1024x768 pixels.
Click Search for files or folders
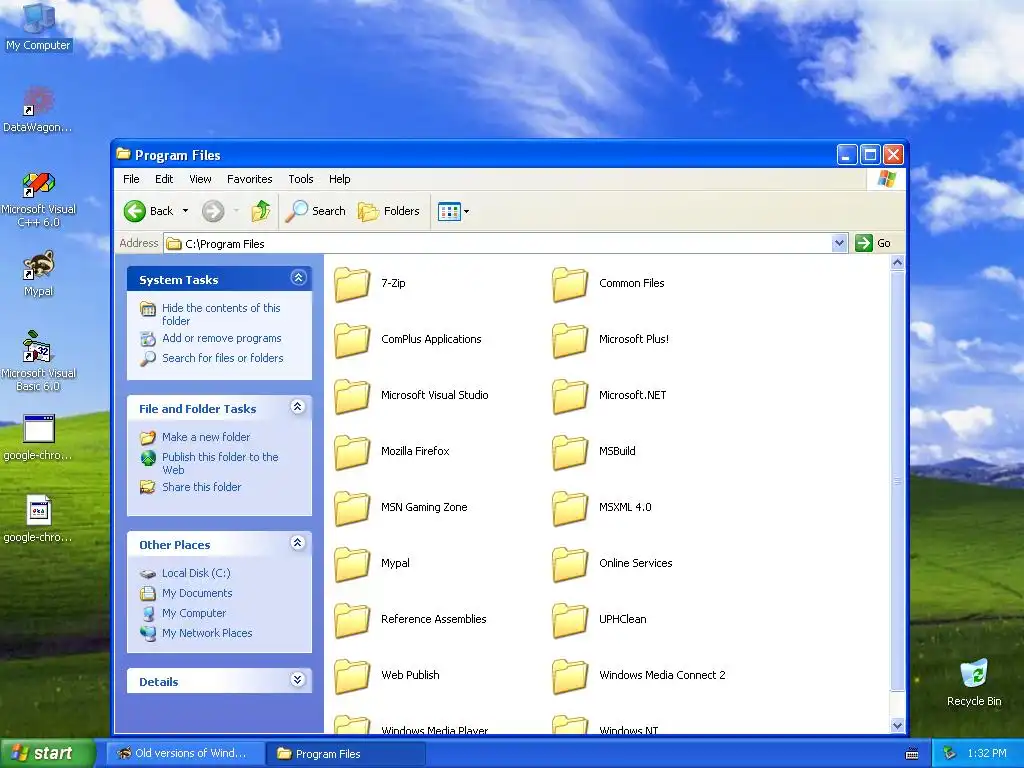point(223,358)
